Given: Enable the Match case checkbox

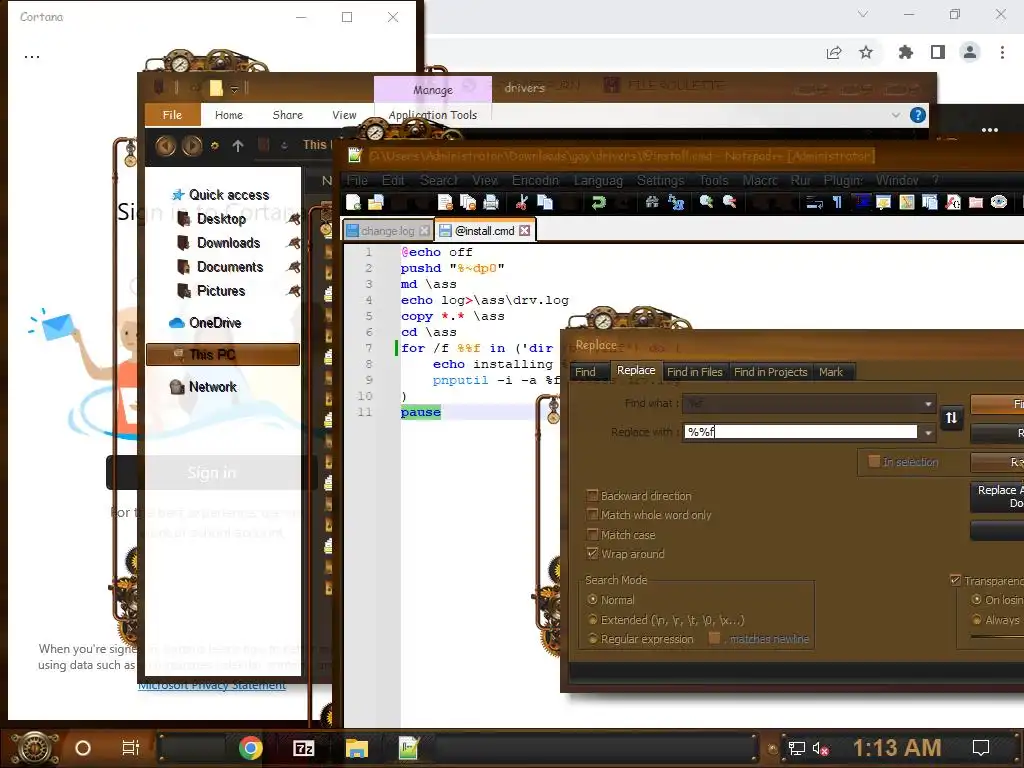Looking at the screenshot, I should click(592, 534).
